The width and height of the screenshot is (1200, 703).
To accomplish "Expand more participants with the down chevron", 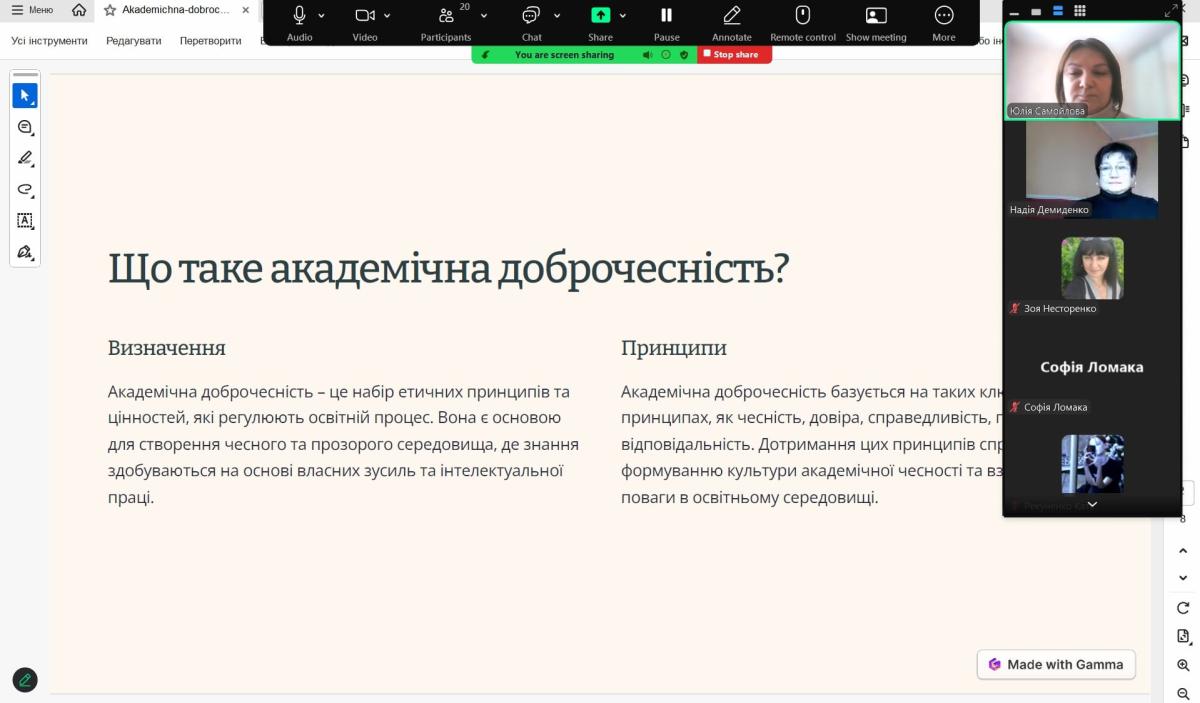I will (1092, 505).
